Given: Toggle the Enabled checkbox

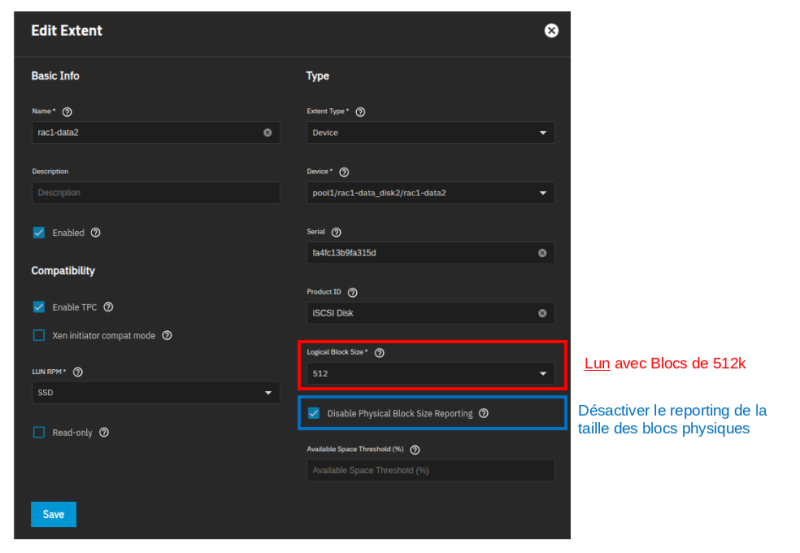Looking at the screenshot, I should [39, 233].
